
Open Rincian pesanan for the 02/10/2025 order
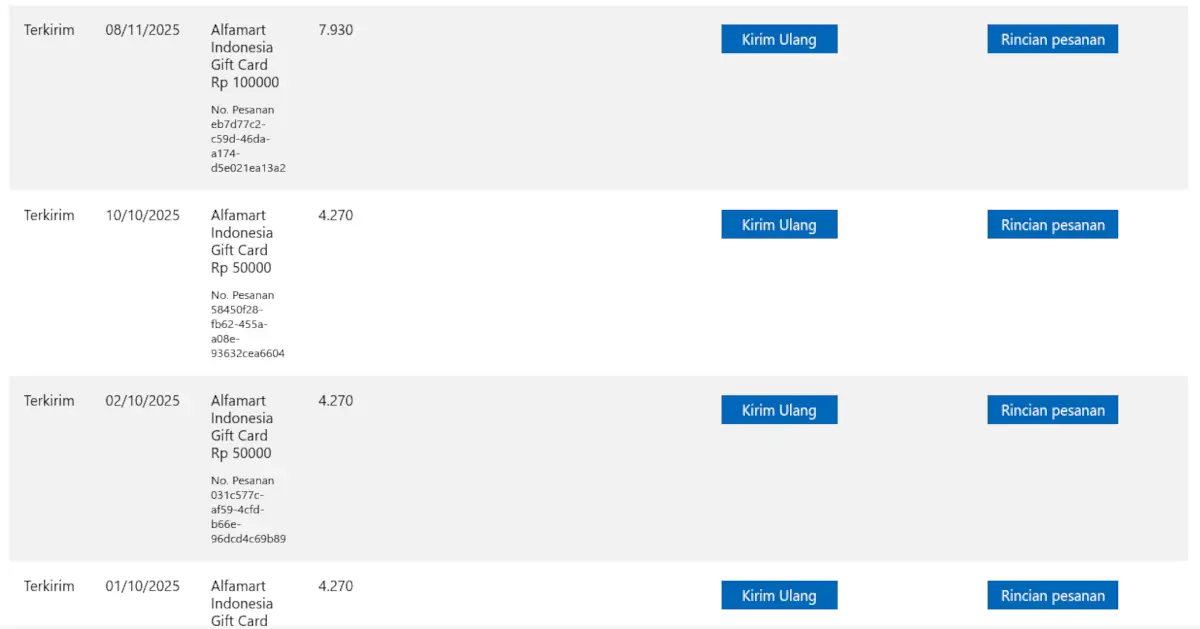click(x=1052, y=409)
